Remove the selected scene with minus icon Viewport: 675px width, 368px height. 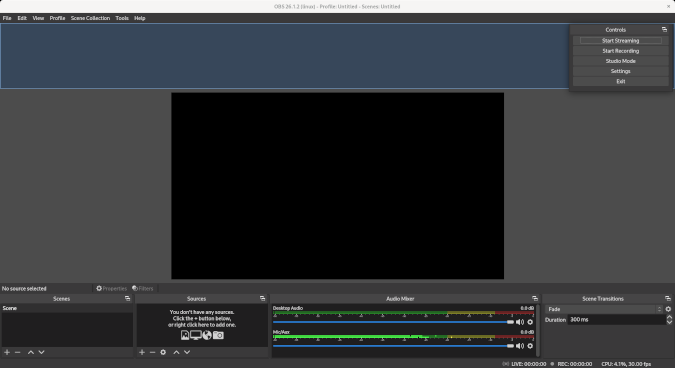[18, 352]
